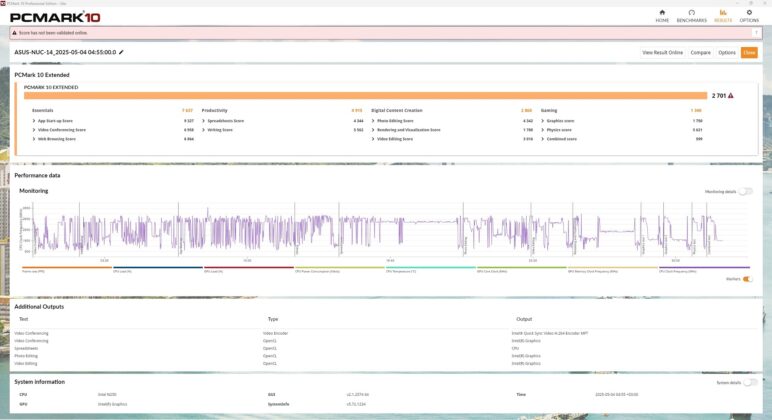The image size is (772, 420).
Task: Click the alert icon in pink validation banner
Action: [14, 33]
